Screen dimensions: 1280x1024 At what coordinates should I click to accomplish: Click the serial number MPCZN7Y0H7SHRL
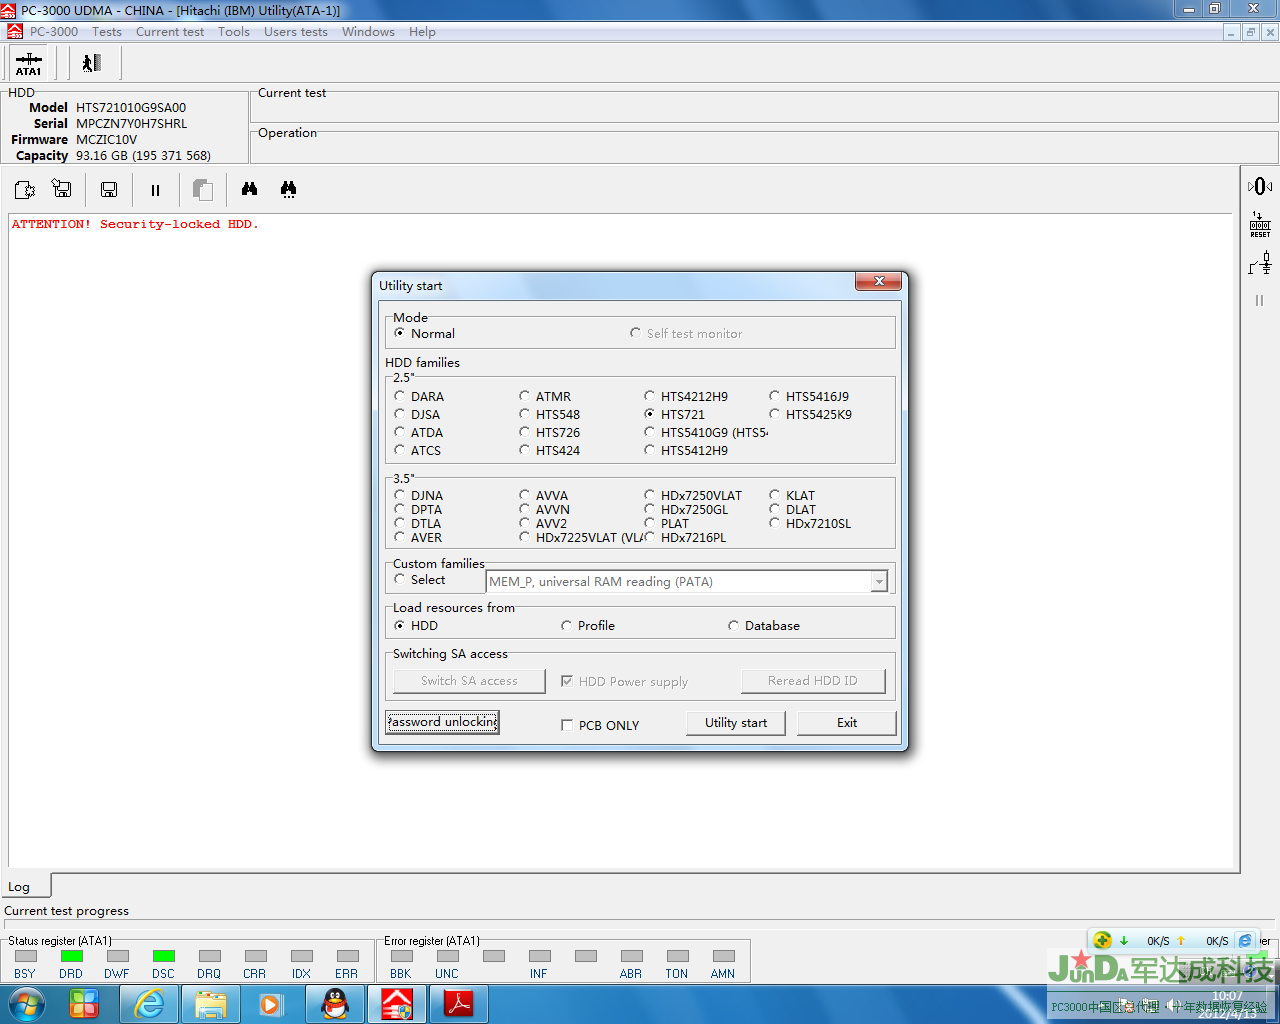[x=131, y=124]
